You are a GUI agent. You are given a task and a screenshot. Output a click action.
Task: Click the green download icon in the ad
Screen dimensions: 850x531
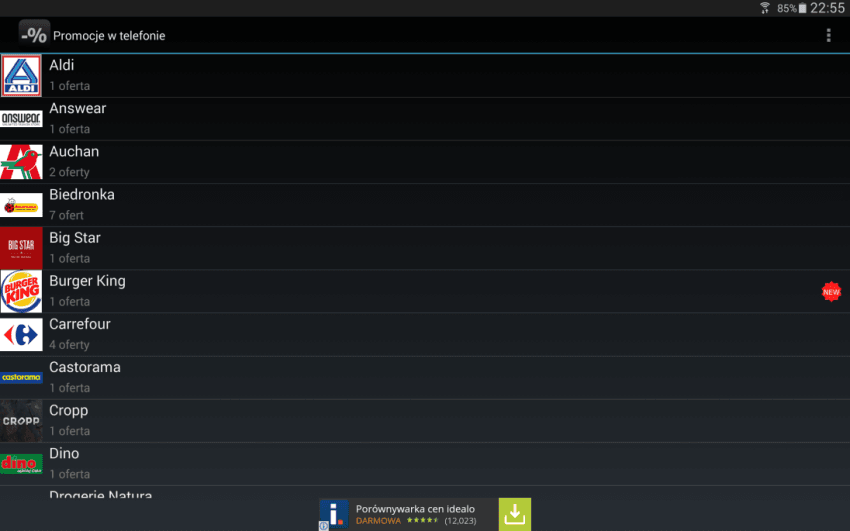coord(514,514)
